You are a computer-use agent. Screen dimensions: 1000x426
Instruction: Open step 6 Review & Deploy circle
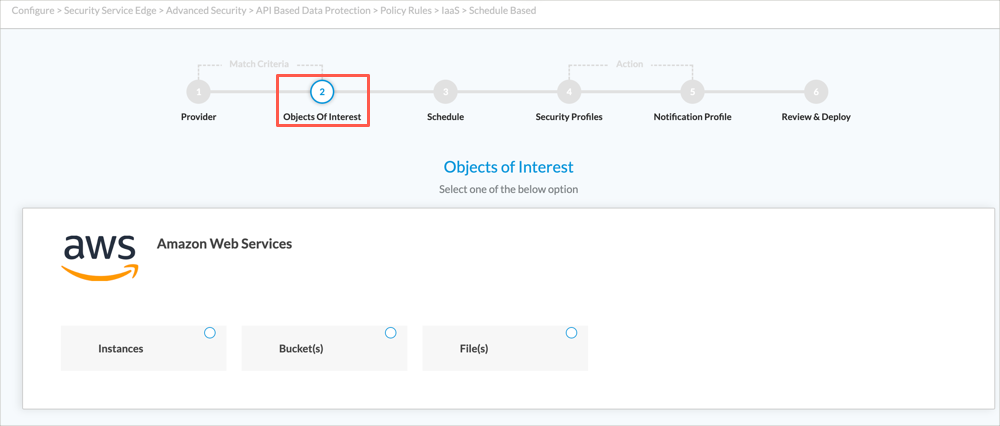(816, 92)
